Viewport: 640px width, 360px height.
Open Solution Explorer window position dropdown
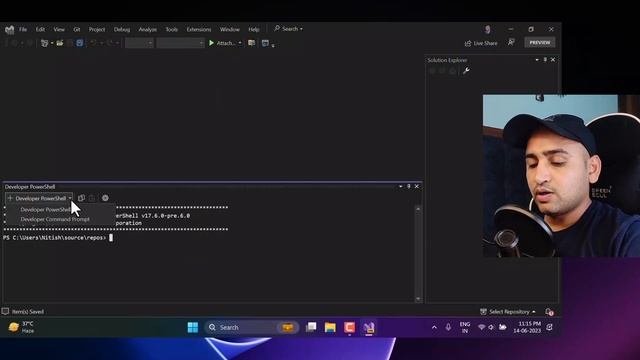pos(537,60)
